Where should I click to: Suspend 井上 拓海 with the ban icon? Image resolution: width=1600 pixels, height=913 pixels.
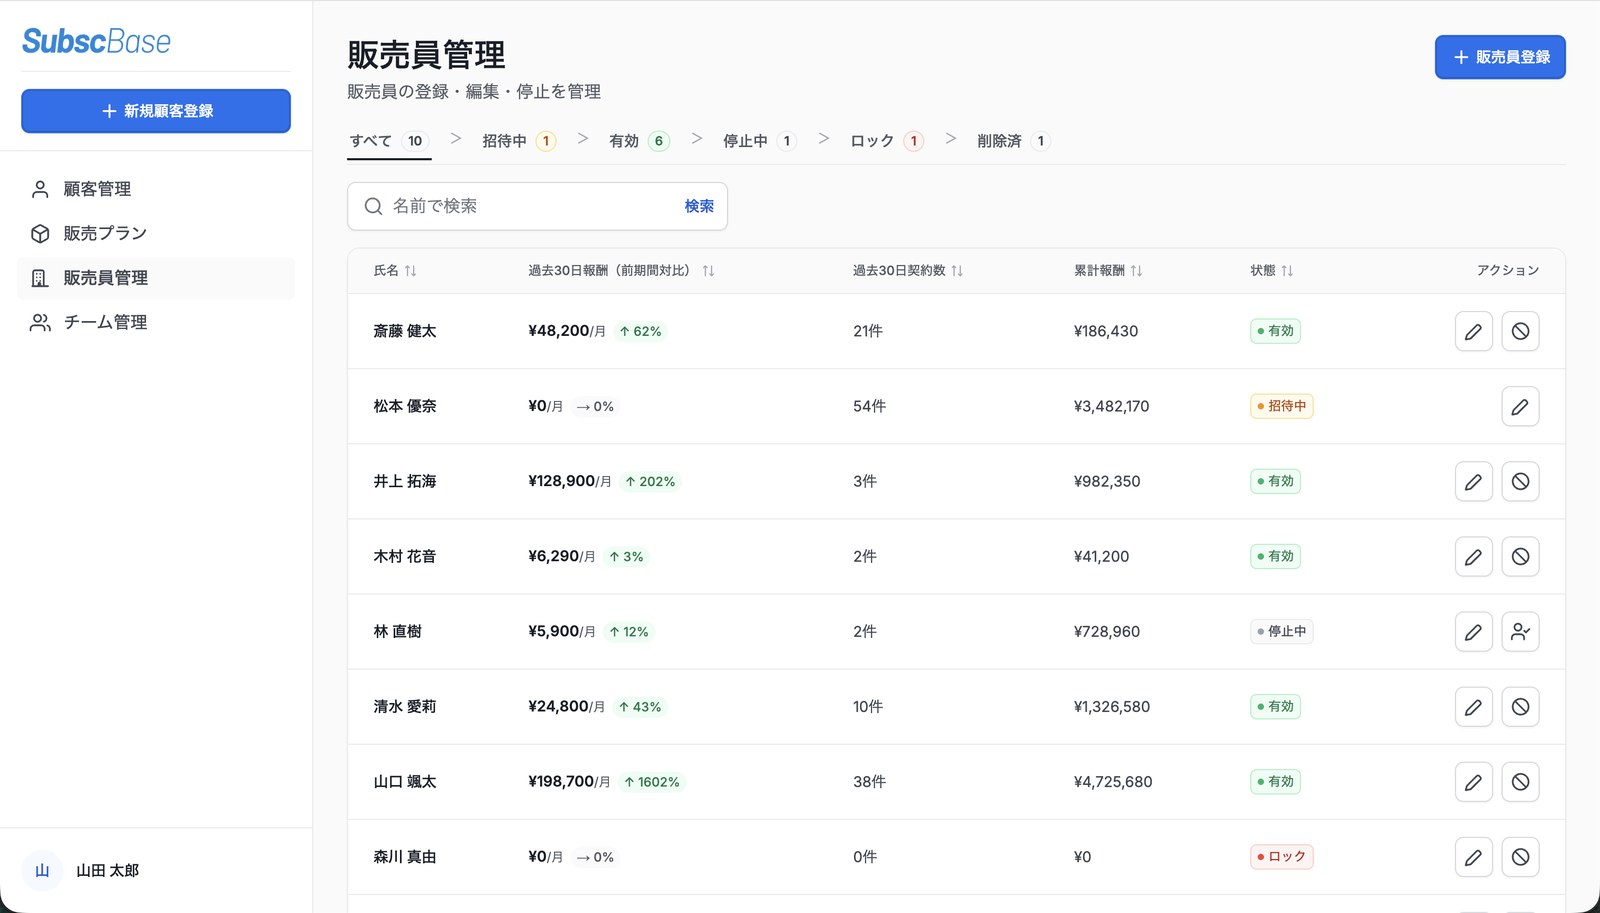click(1520, 481)
